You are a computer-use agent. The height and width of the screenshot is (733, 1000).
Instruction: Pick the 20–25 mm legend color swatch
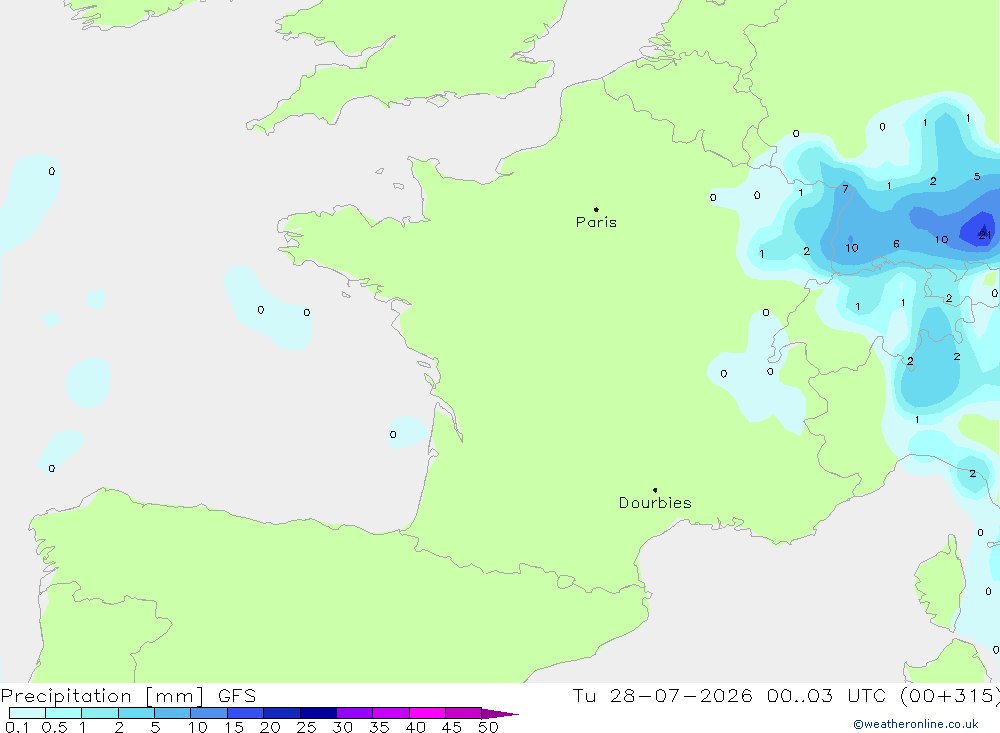pos(282,713)
